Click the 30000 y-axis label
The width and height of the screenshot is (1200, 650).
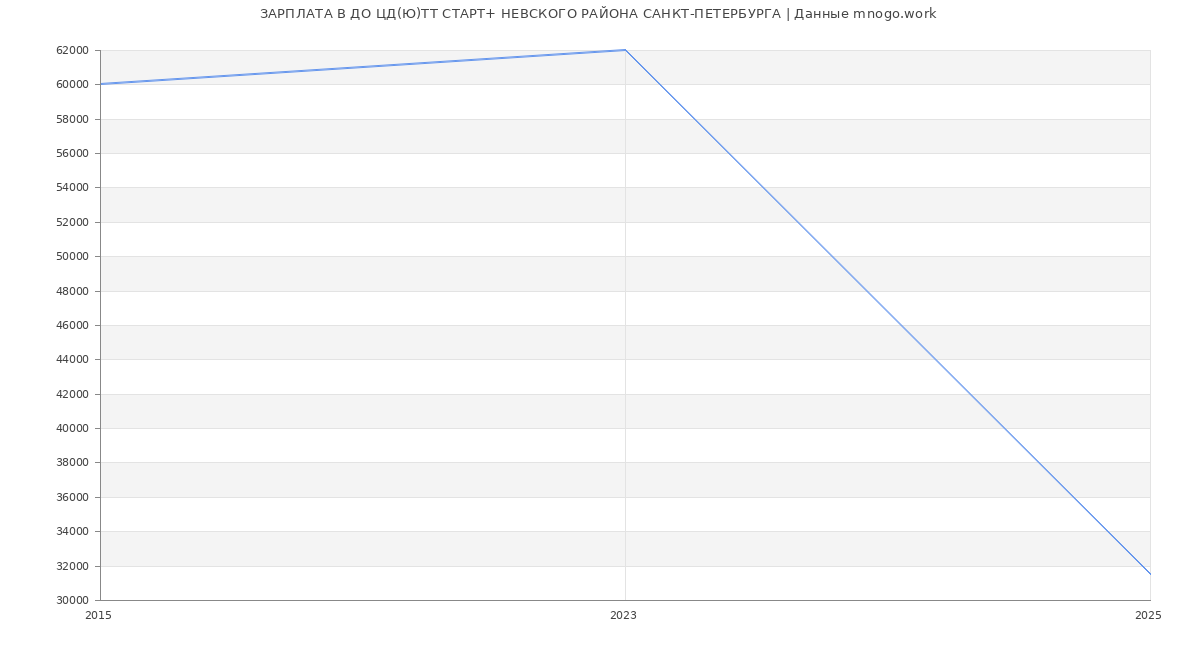coord(72,600)
